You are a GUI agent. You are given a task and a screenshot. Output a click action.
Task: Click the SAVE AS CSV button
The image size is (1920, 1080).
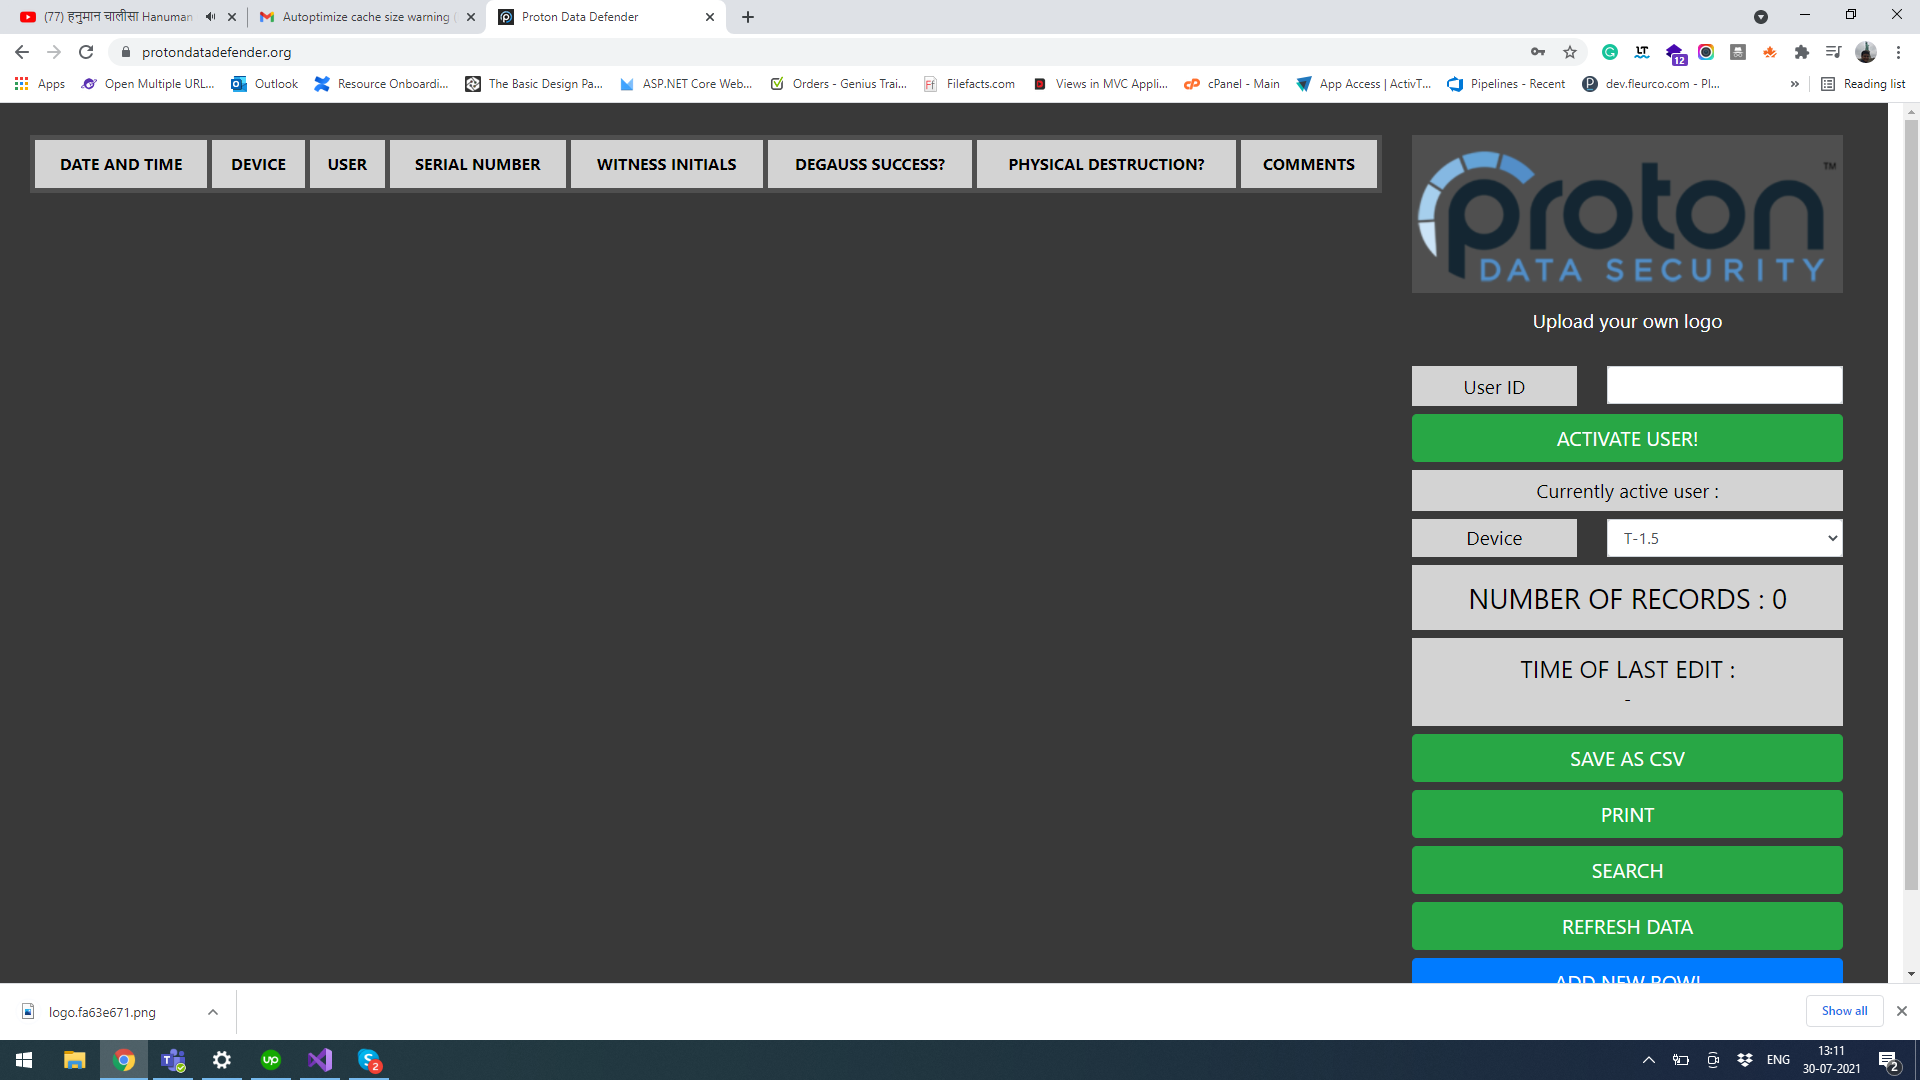[x=1626, y=759]
